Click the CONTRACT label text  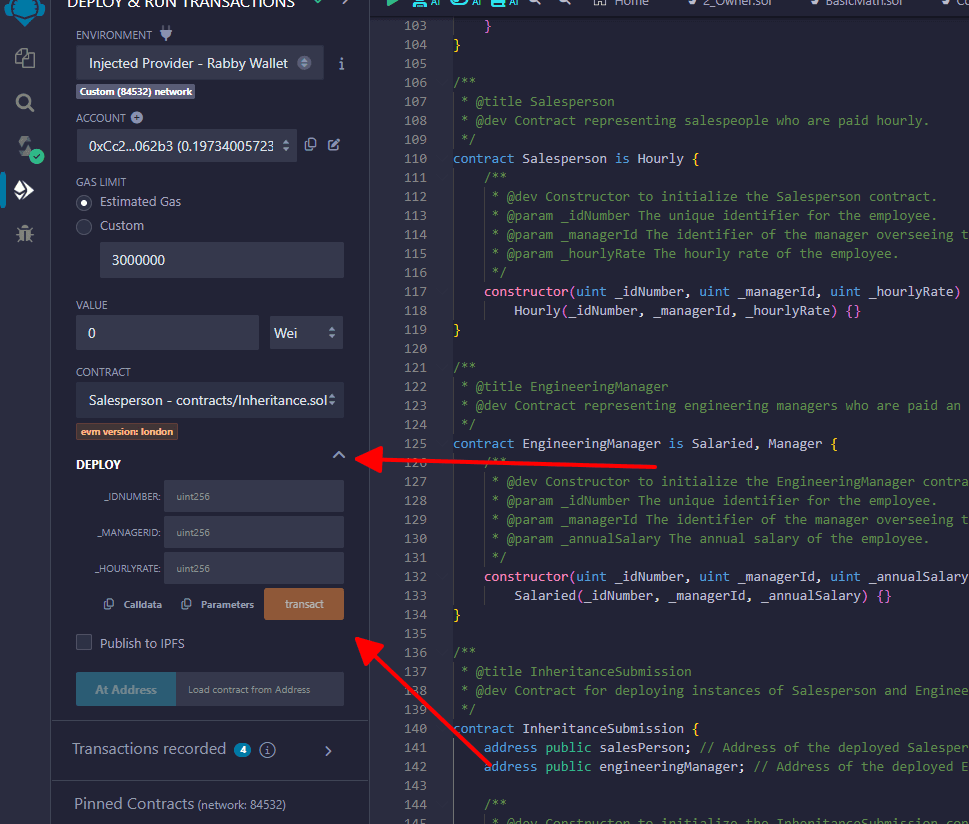pyautogui.click(x=103, y=372)
